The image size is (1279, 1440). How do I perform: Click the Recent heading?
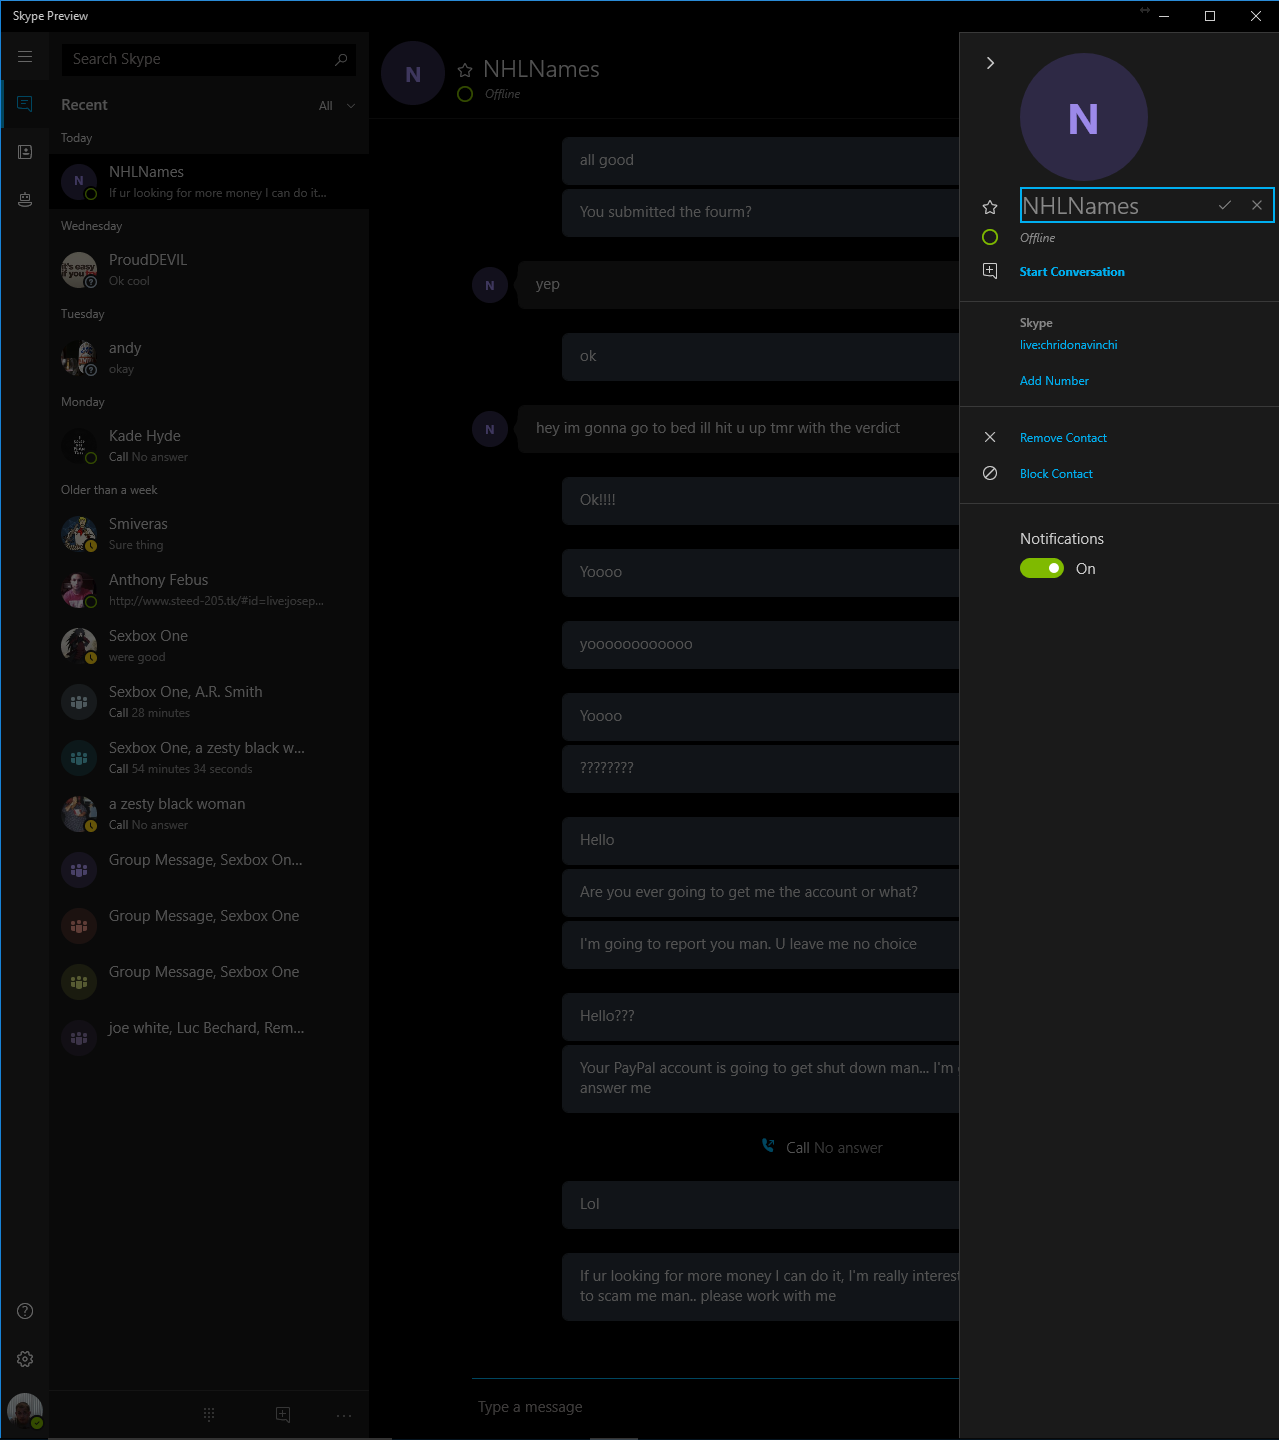click(x=84, y=105)
